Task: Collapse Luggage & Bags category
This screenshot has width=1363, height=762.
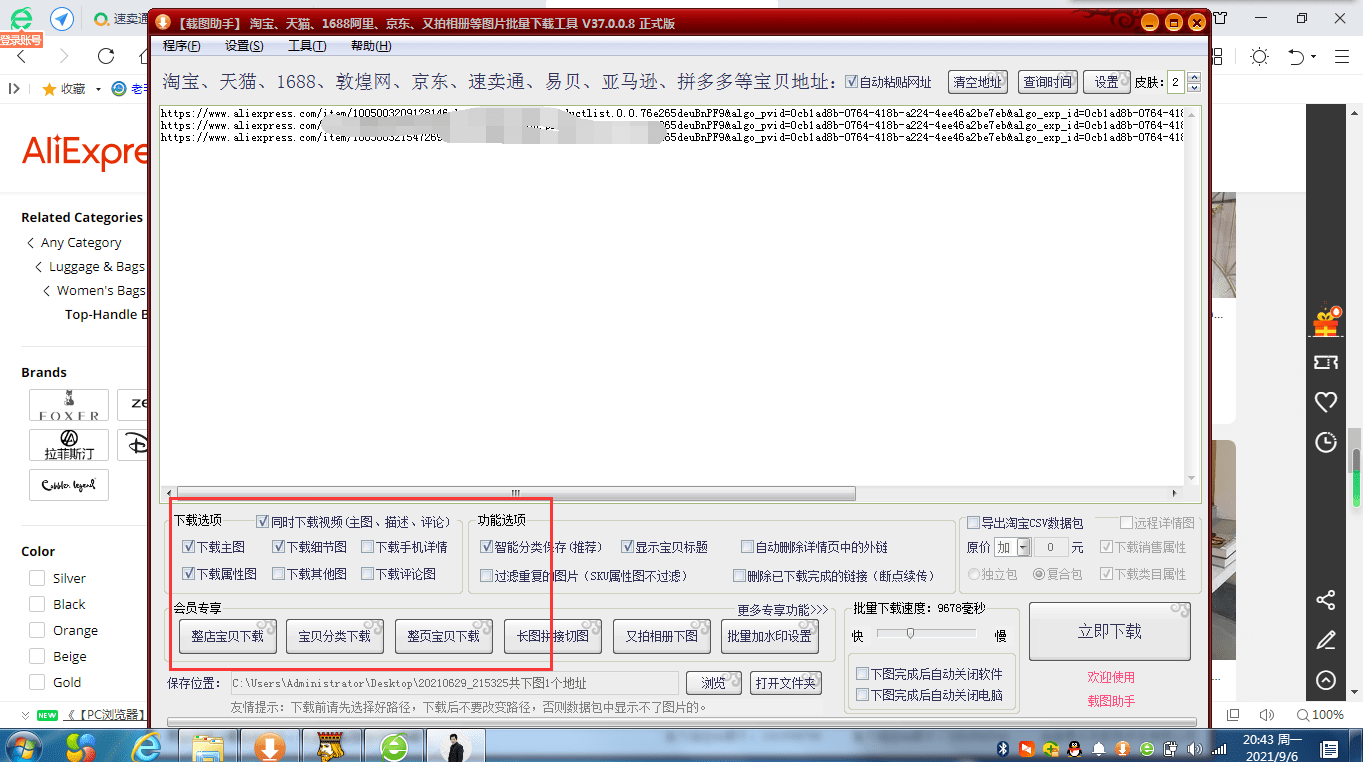Action: tap(38, 267)
